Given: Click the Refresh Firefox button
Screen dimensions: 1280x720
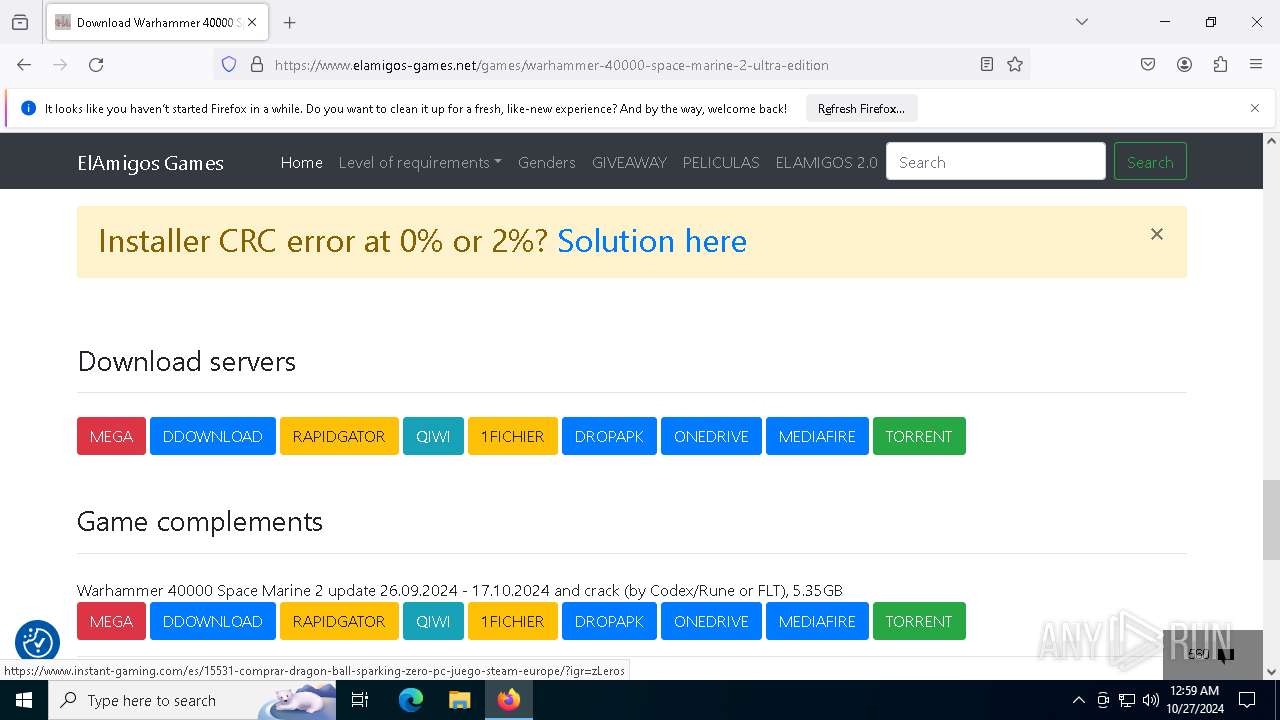Looking at the screenshot, I should tap(861, 108).
